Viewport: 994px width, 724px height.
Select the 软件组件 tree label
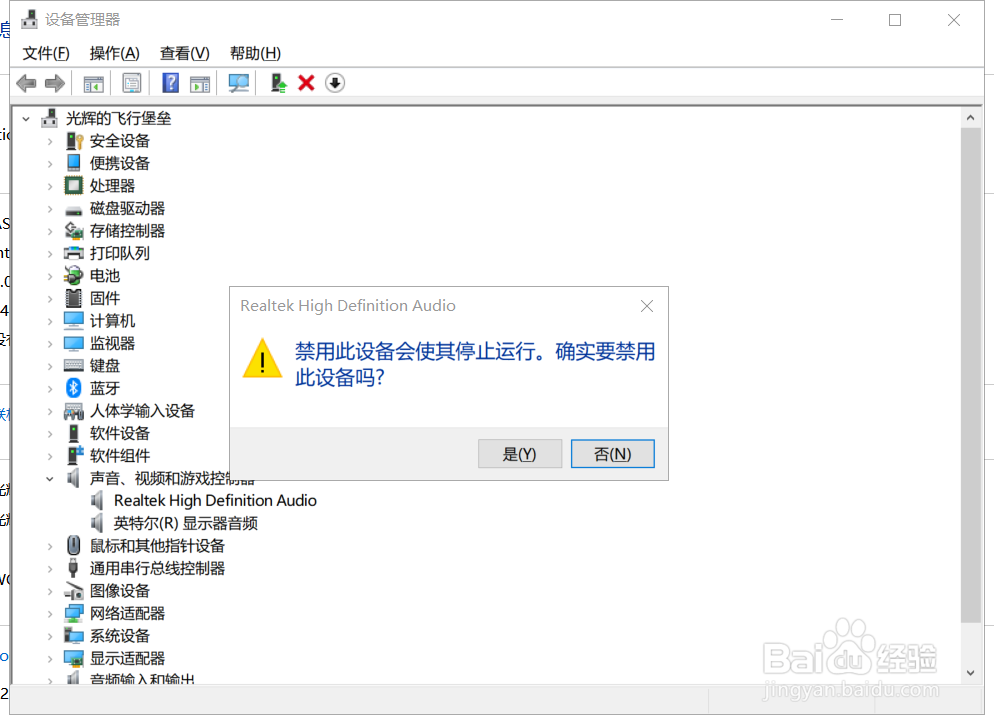(x=120, y=456)
